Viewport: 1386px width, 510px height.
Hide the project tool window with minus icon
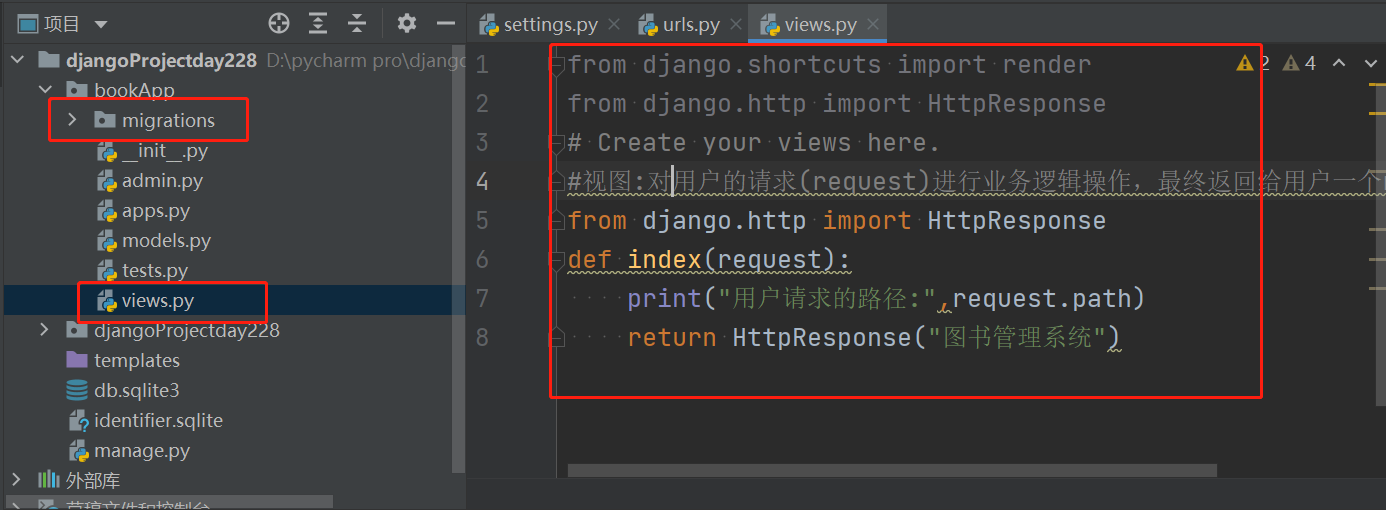pos(445,23)
